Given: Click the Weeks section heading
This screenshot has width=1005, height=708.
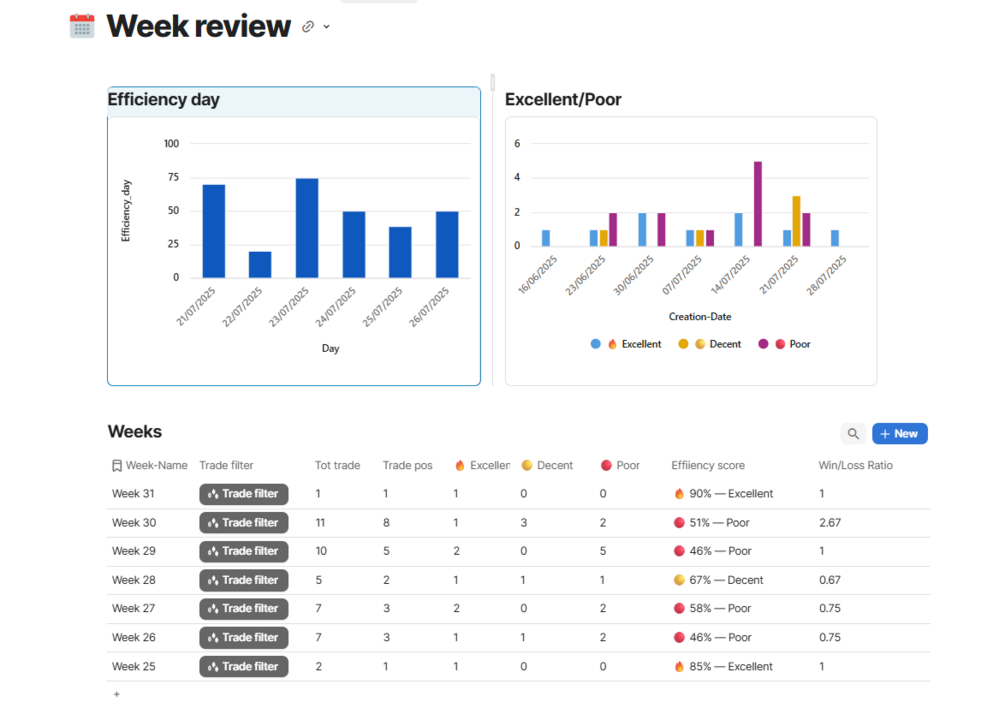Looking at the screenshot, I should coord(135,431).
